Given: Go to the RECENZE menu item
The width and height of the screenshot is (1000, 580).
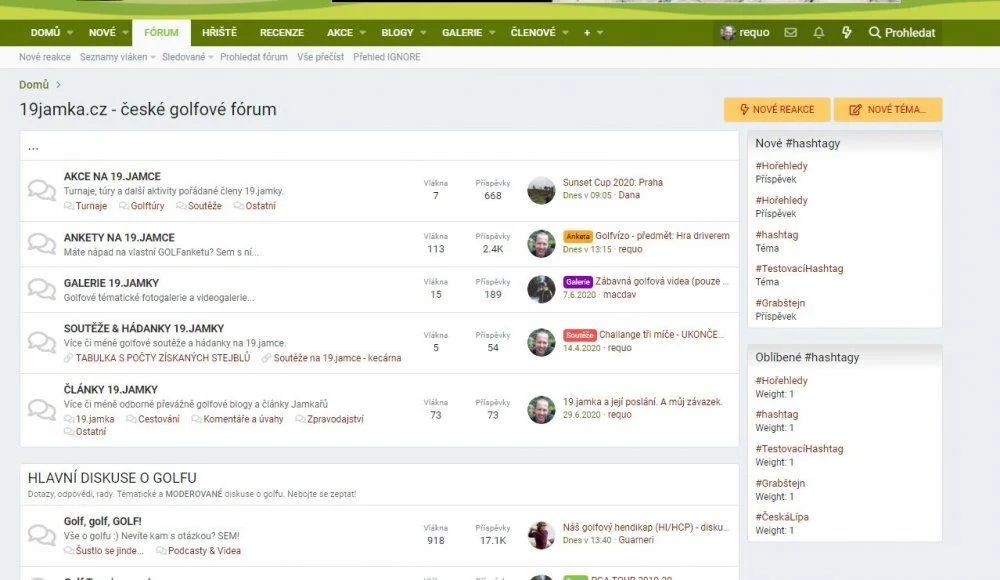Looking at the screenshot, I should pyautogui.click(x=282, y=33).
